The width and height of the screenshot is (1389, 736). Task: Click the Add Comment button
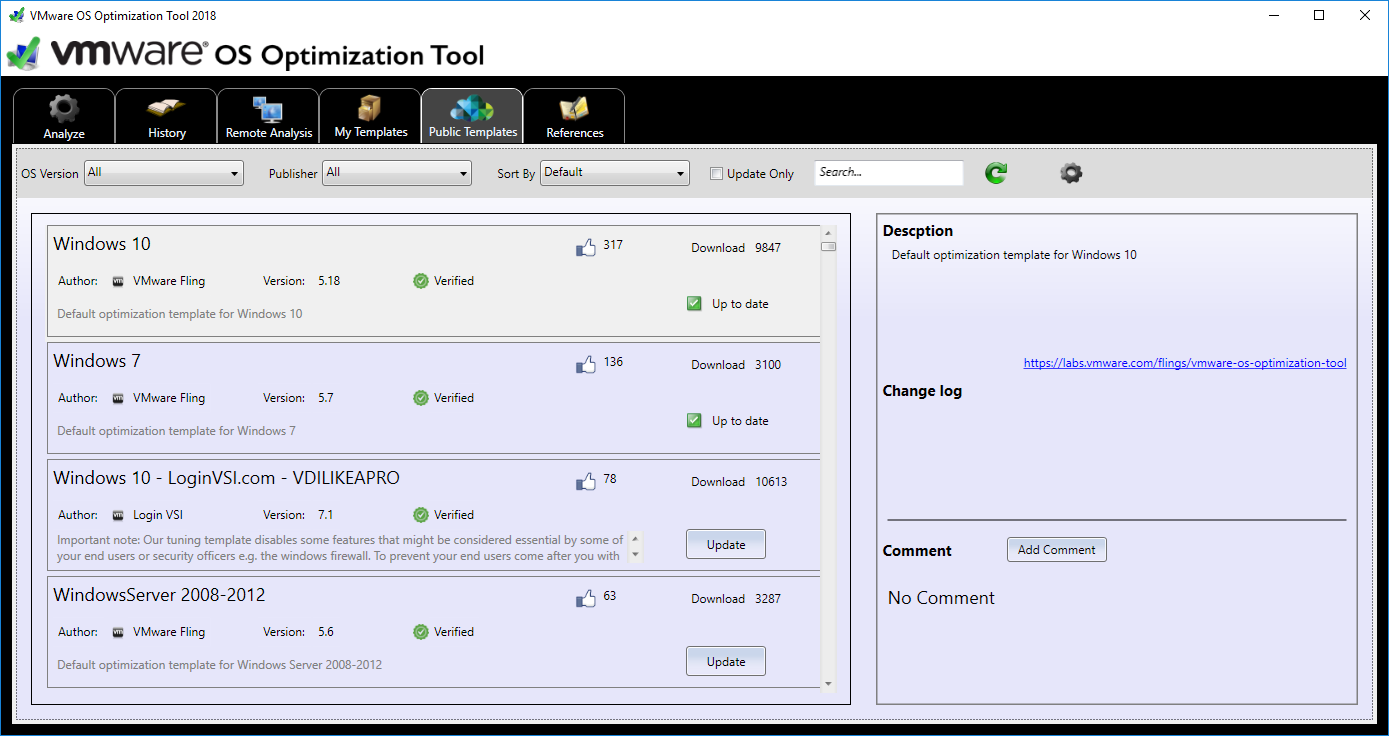point(1057,550)
